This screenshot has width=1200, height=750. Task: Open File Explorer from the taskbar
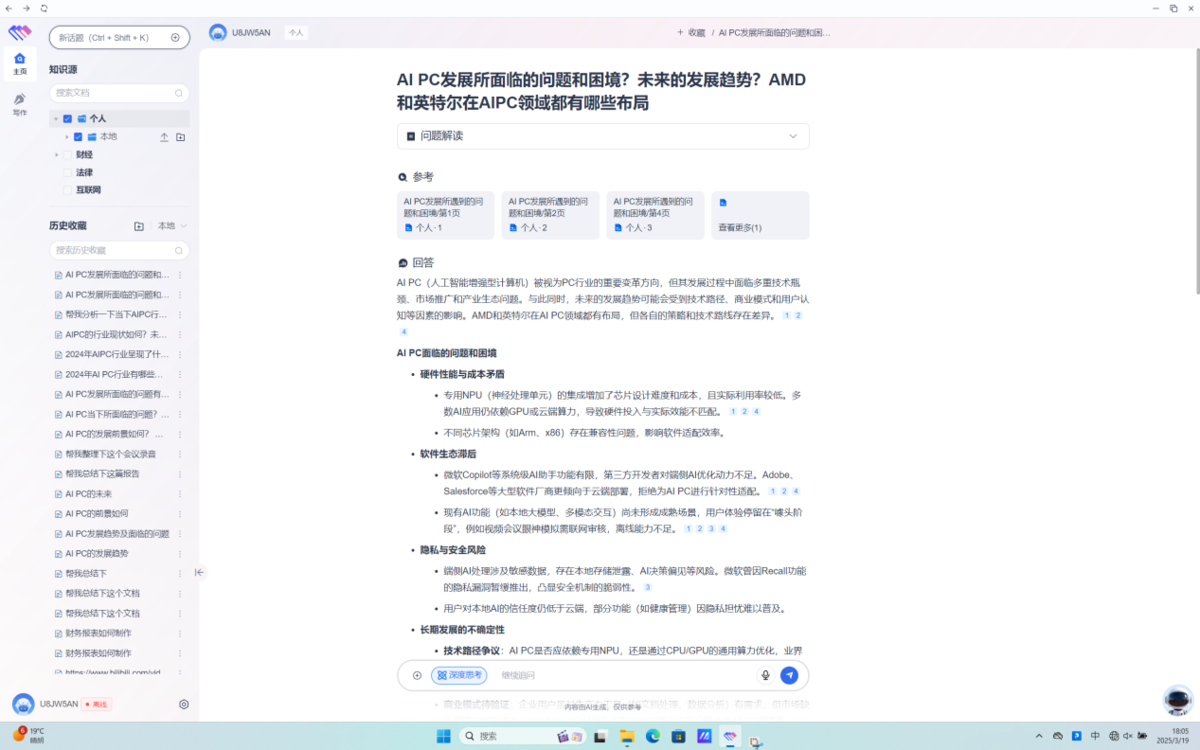[627, 736]
